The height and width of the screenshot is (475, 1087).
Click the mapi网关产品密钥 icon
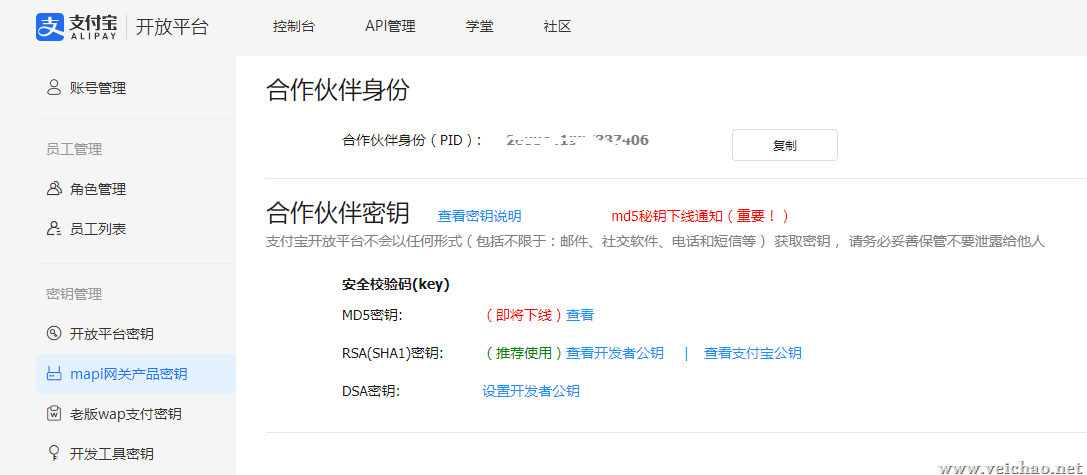point(54,374)
